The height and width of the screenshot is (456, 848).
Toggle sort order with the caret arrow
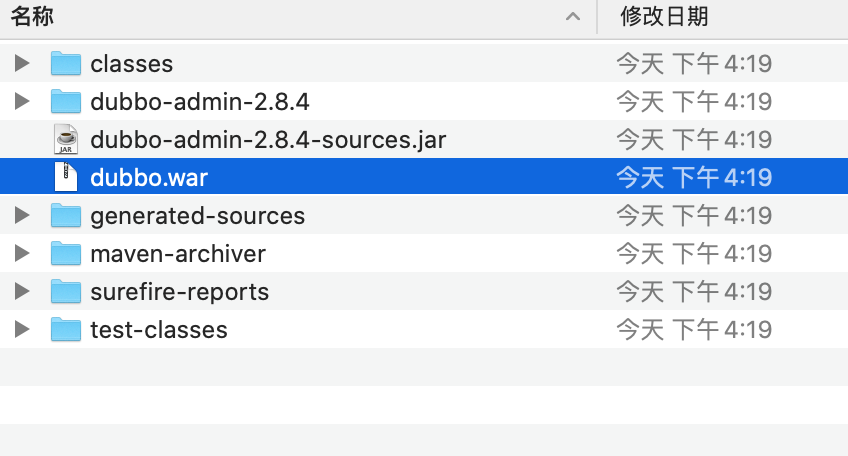point(573,17)
